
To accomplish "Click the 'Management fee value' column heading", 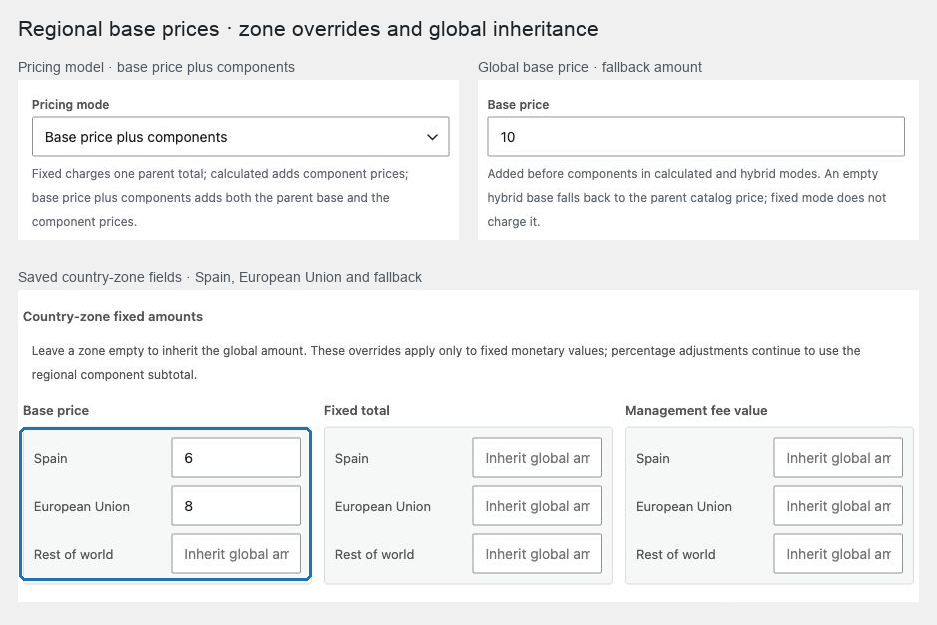I will click(696, 410).
